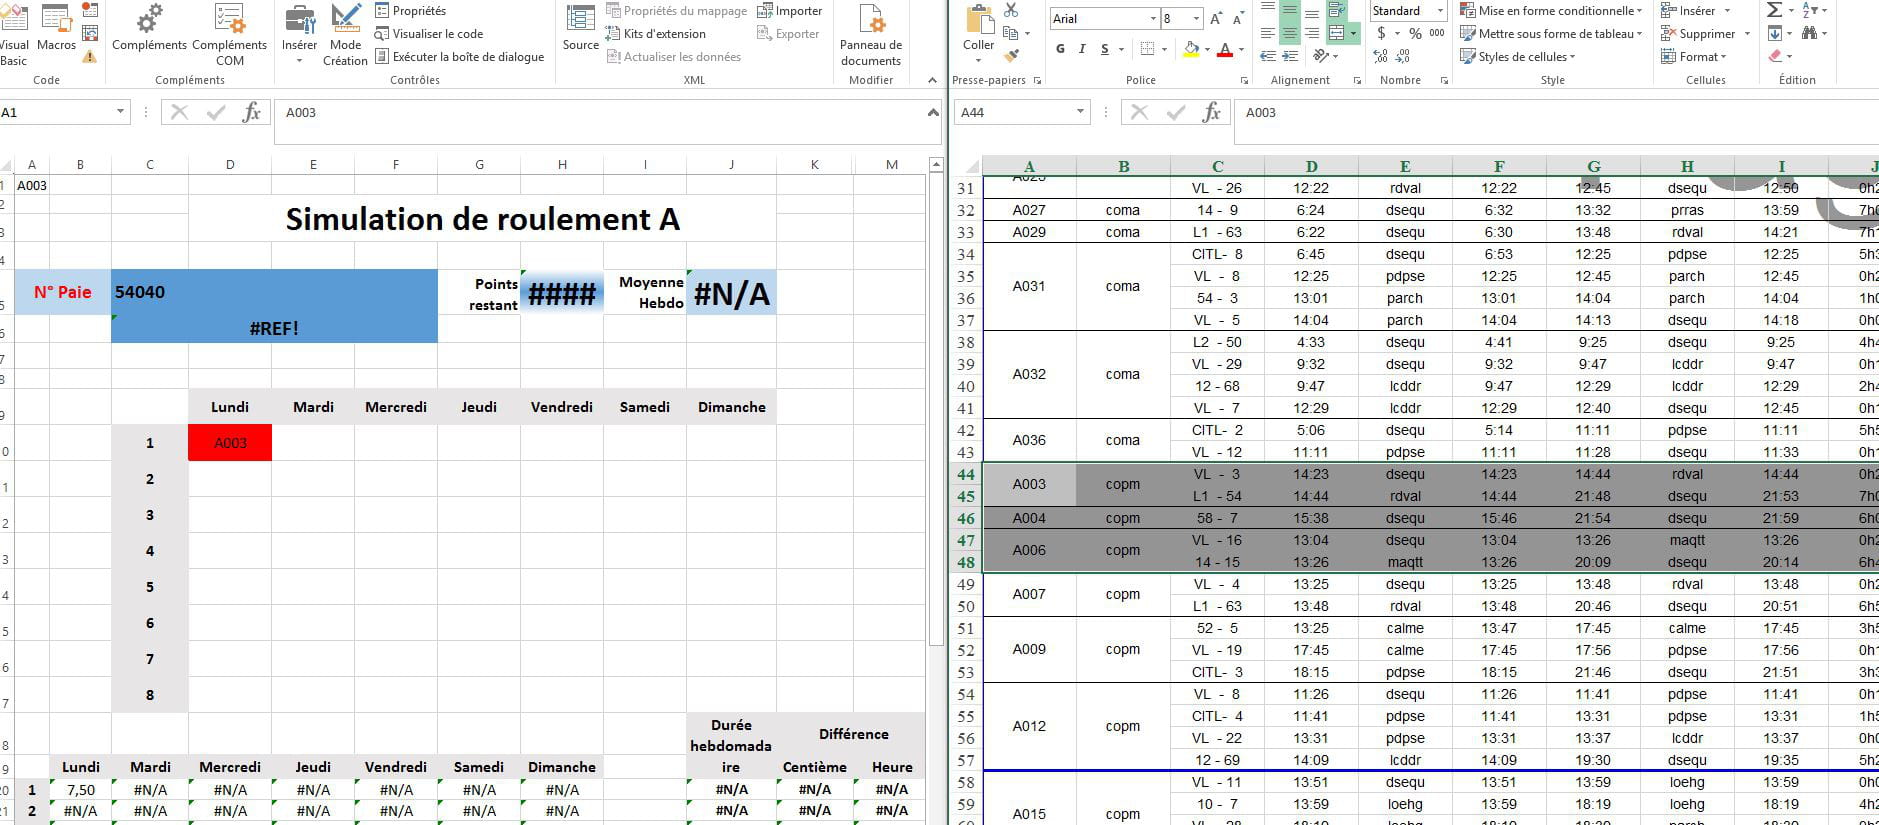Collapse the left window's ribbon
1879x825 pixels.
click(933, 80)
